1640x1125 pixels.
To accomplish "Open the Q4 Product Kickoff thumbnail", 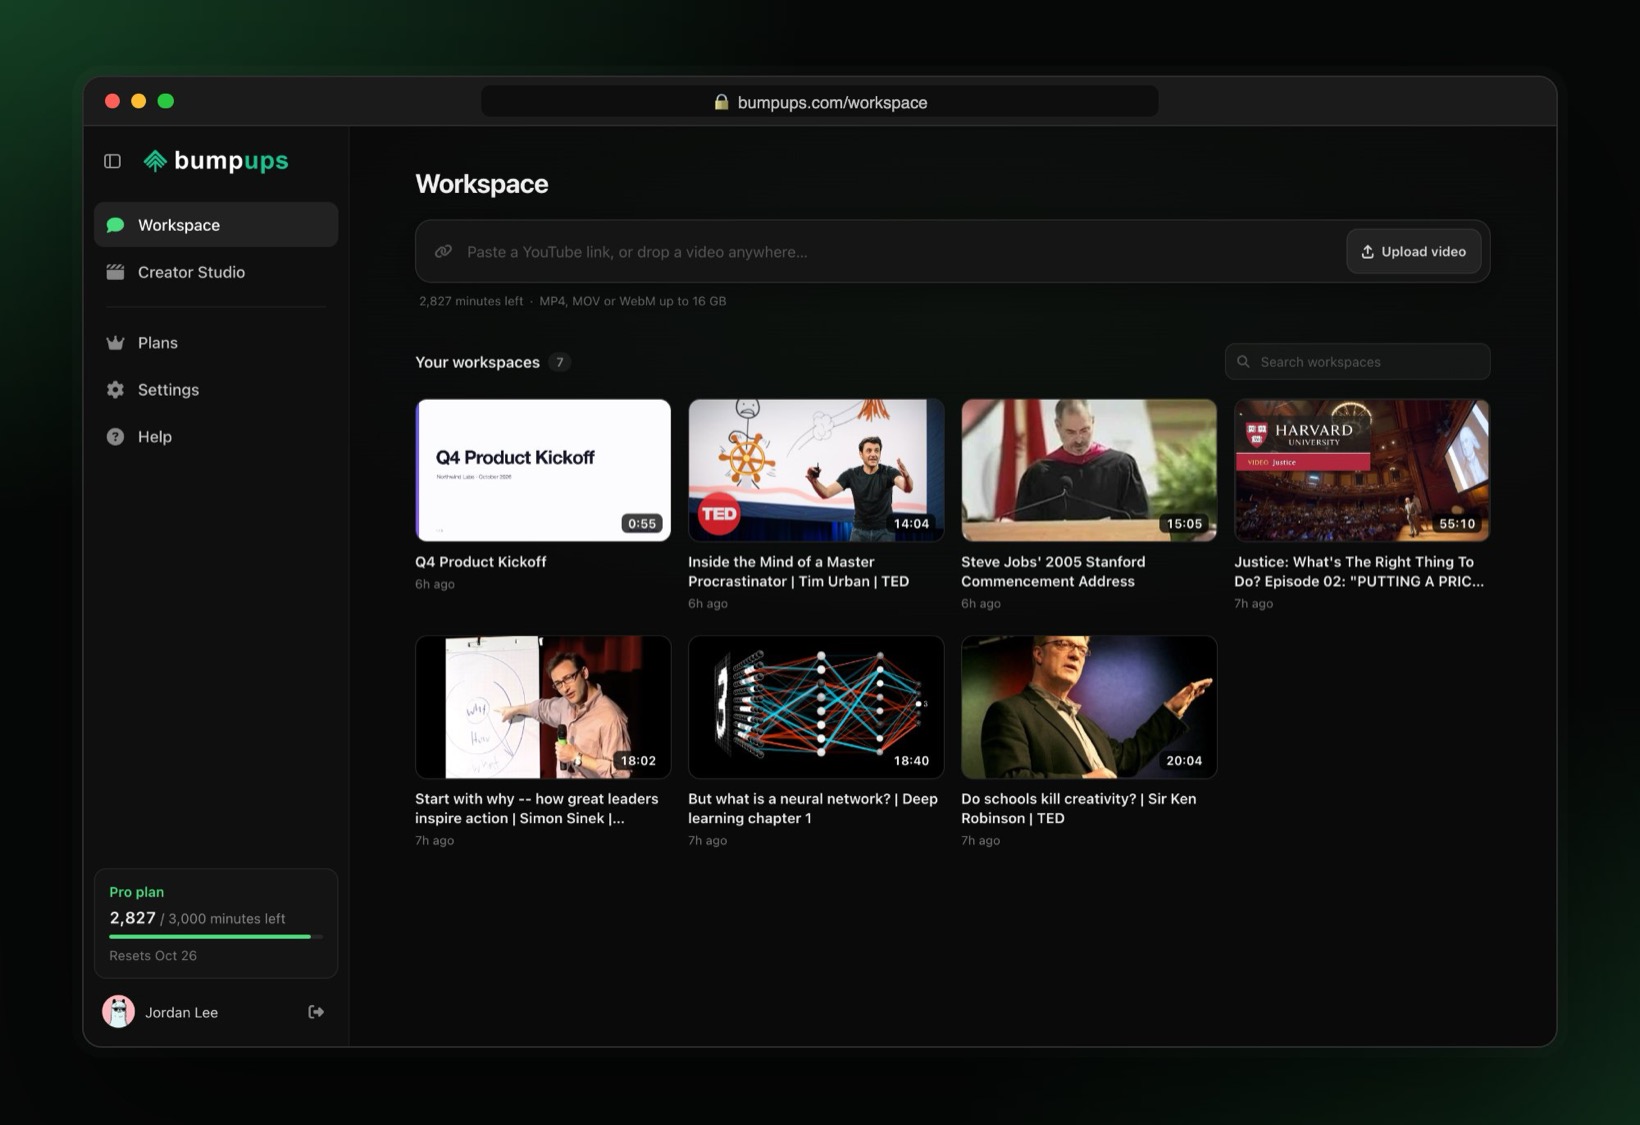I will point(543,470).
